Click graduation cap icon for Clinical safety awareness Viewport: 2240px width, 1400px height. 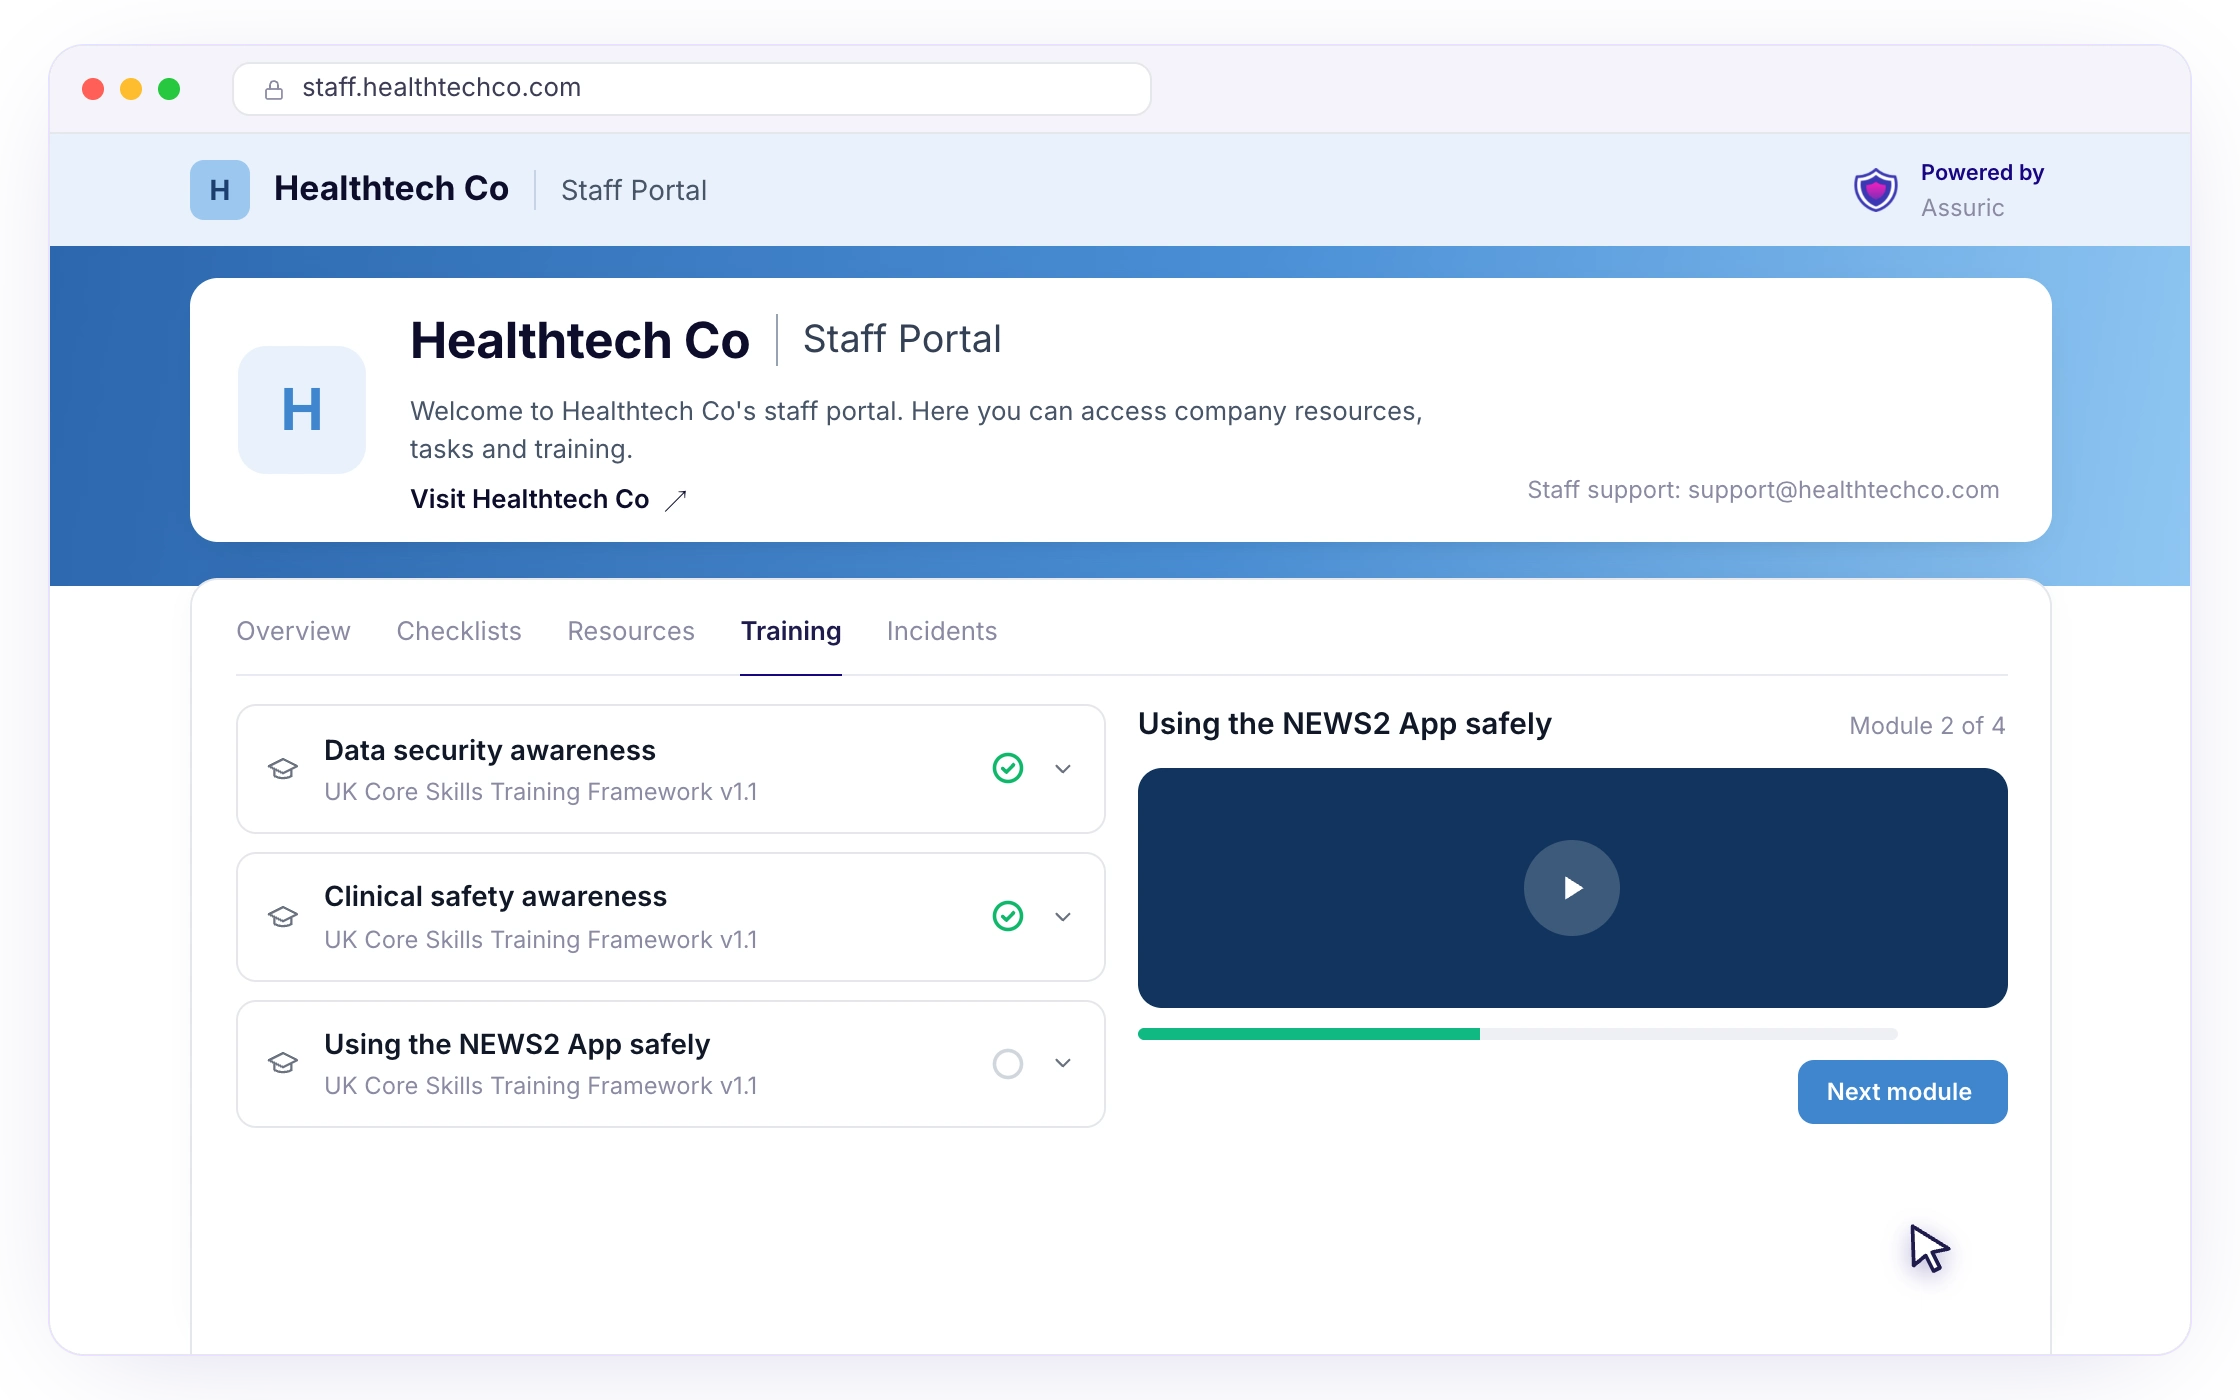(x=283, y=917)
